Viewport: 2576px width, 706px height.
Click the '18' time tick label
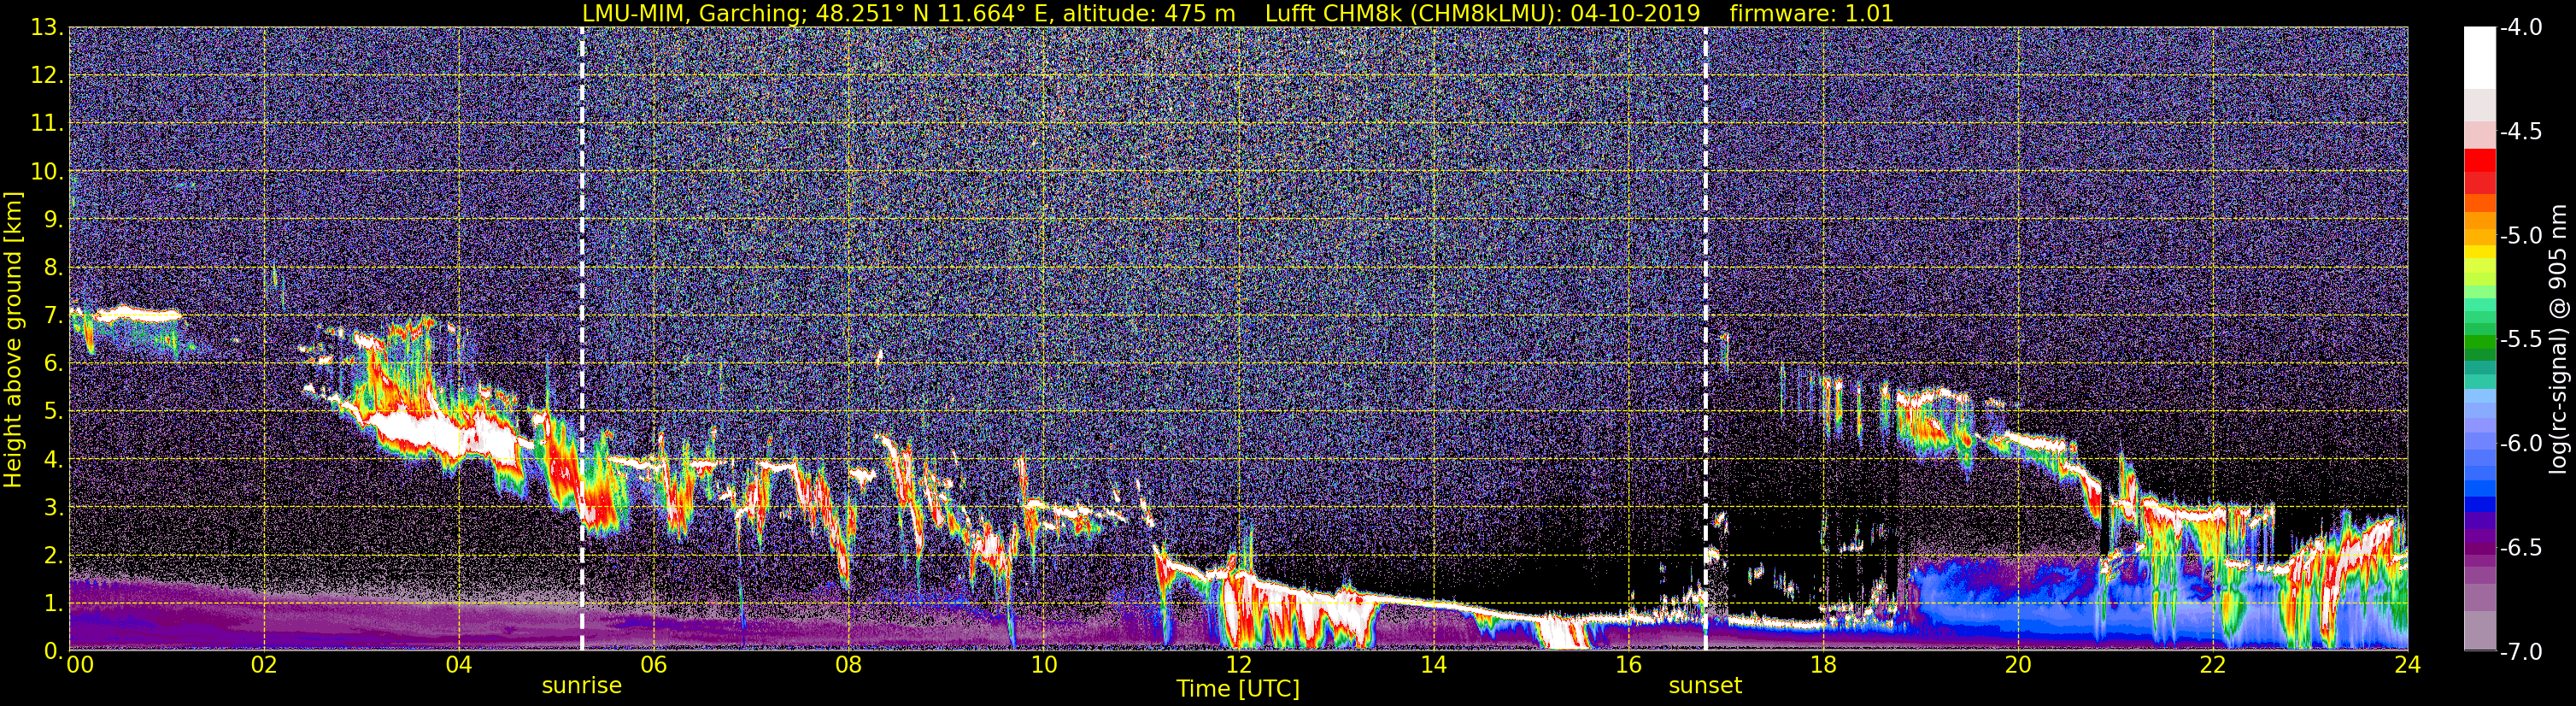pyautogui.click(x=1823, y=665)
